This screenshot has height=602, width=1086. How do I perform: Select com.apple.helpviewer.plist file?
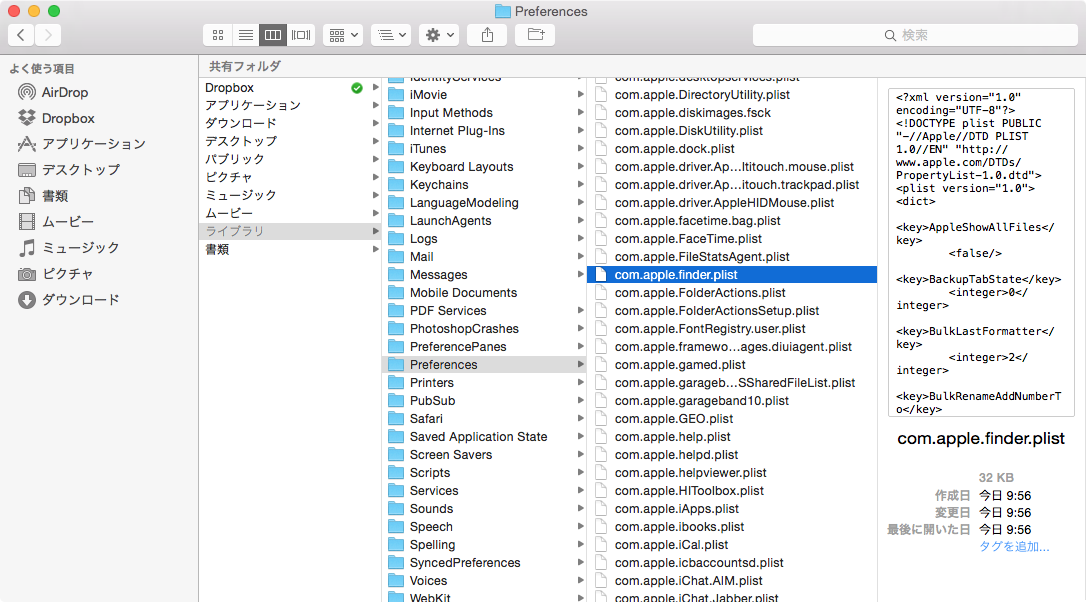732,473
